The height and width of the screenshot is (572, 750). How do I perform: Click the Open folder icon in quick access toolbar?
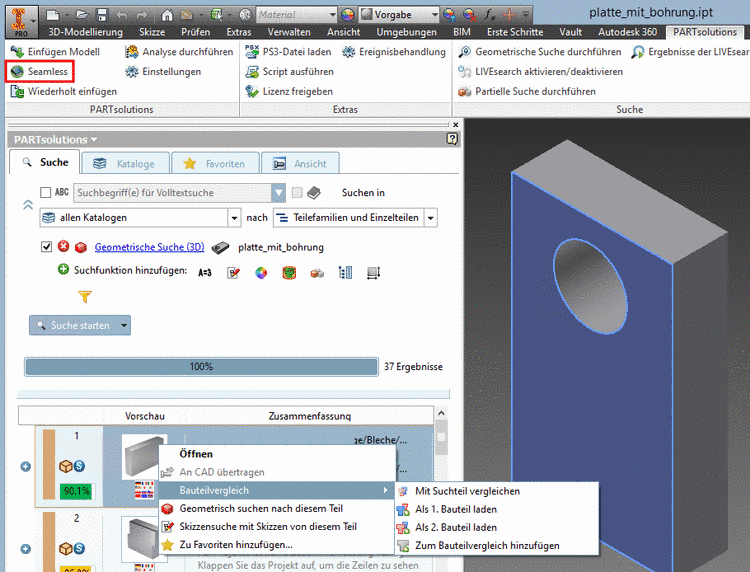click(x=82, y=15)
